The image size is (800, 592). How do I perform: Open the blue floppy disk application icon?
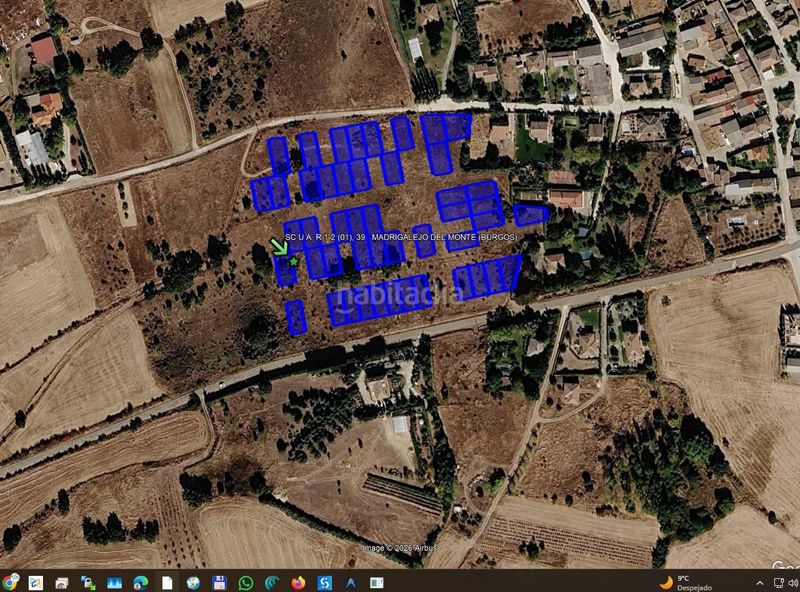(219, 583)
